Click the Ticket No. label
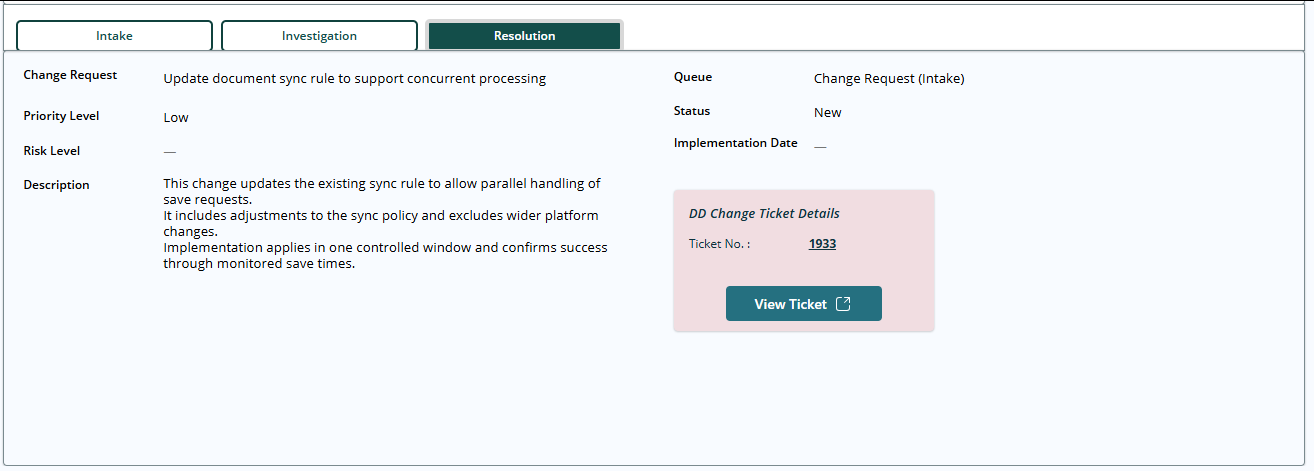The image size is (1314, 473). click(x=719, y=244)
